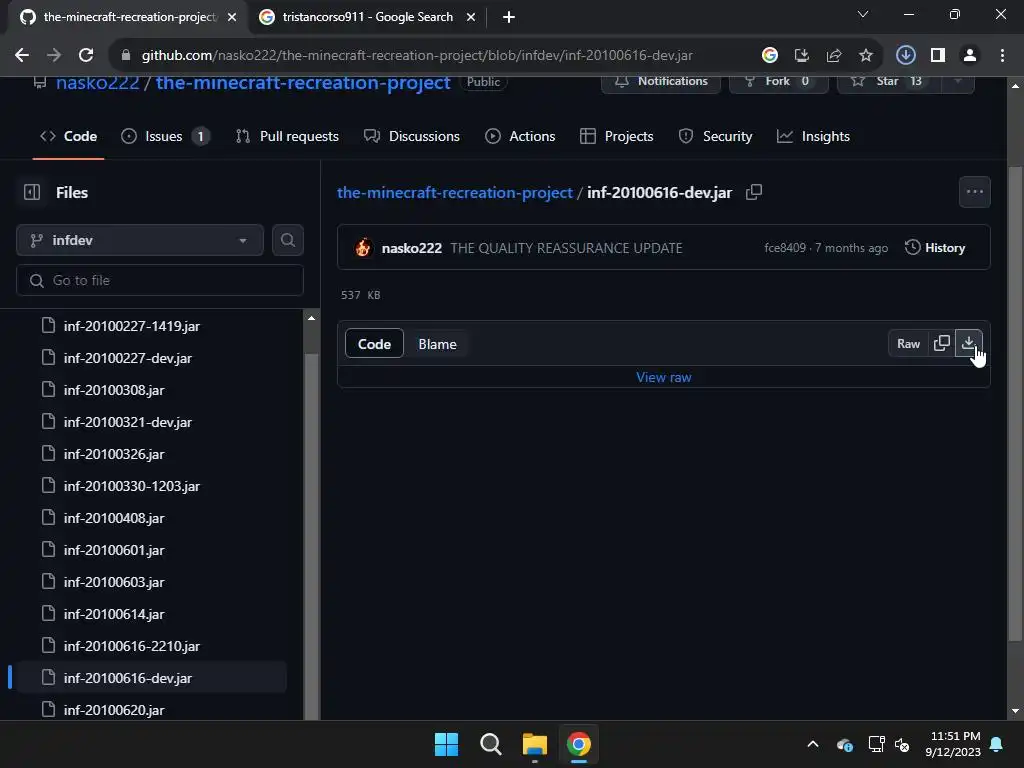Screen dimensions: 1024x768
Task: Open the infdev branch dropdown
Action: point(140,240)
